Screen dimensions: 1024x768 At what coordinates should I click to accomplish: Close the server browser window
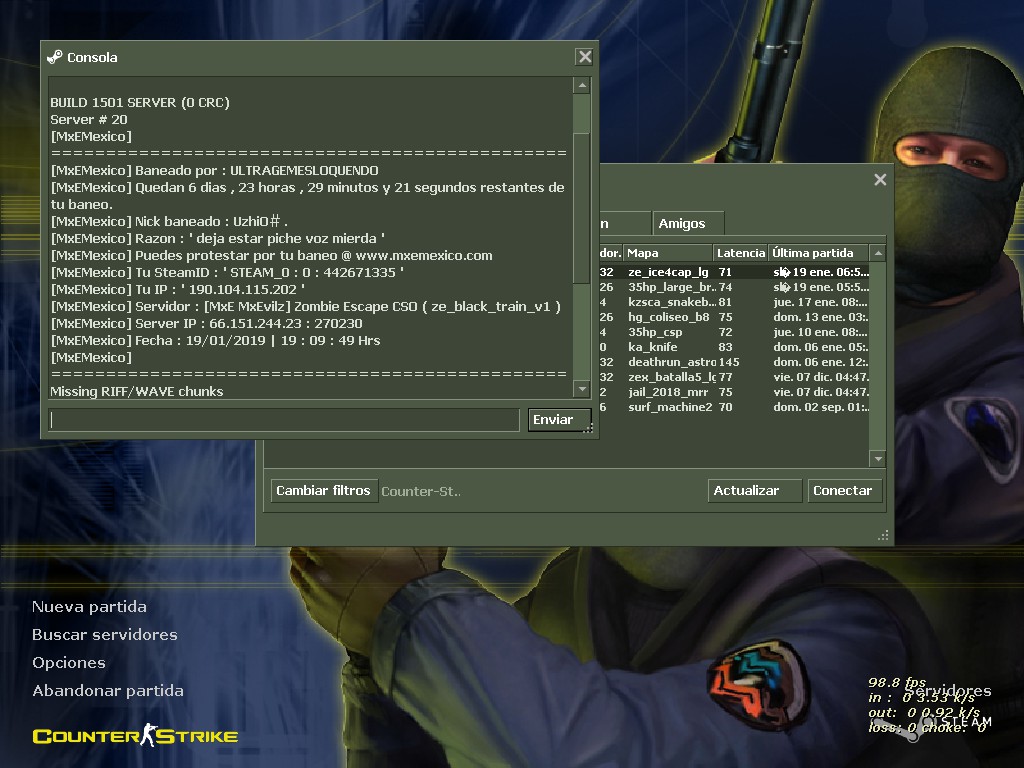click(880, 180)
